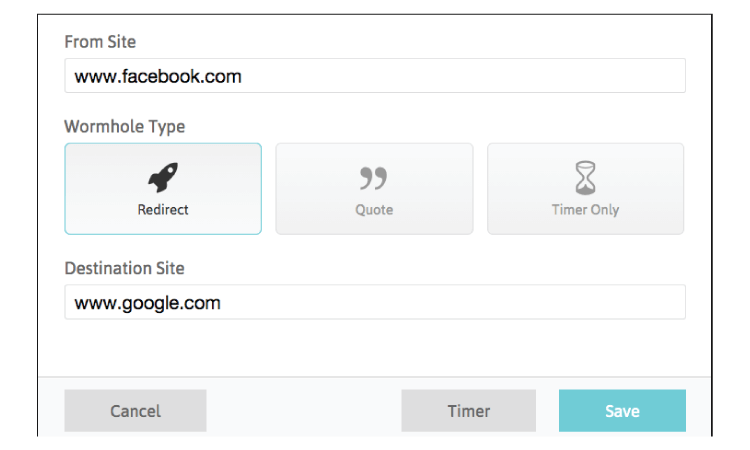Click the "Wormhole Type" heading
Viewport: 750px width, 450px height.
125,127
